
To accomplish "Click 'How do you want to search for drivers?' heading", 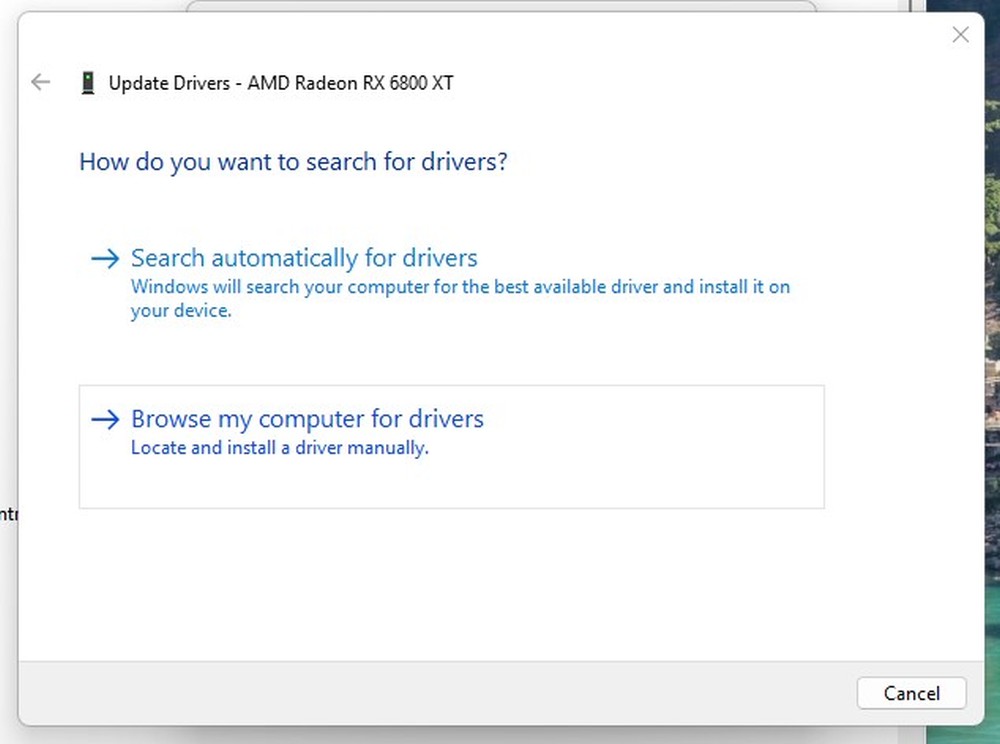I will click(x=293, y=162).
